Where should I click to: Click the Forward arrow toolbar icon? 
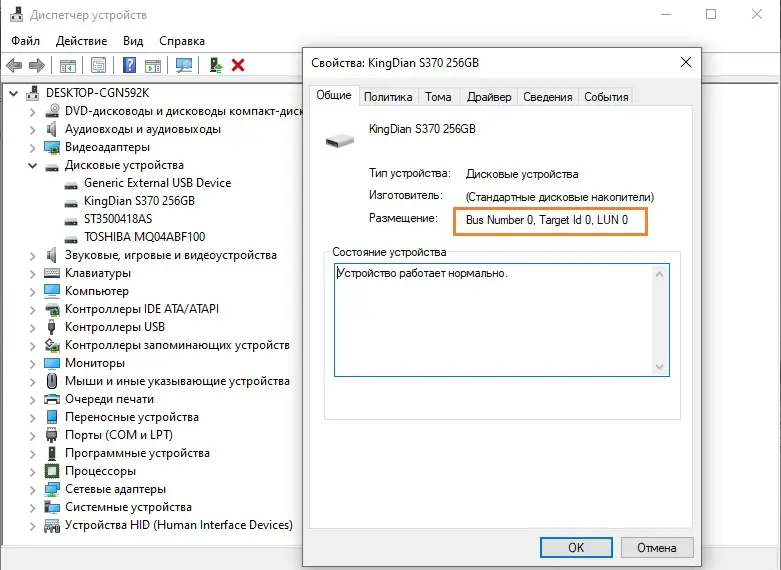click(37, 65)
